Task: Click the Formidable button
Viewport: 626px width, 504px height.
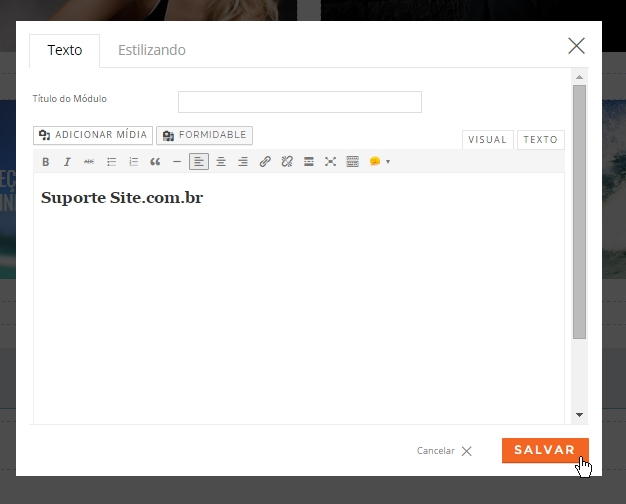Action: (x=204, y=135)
